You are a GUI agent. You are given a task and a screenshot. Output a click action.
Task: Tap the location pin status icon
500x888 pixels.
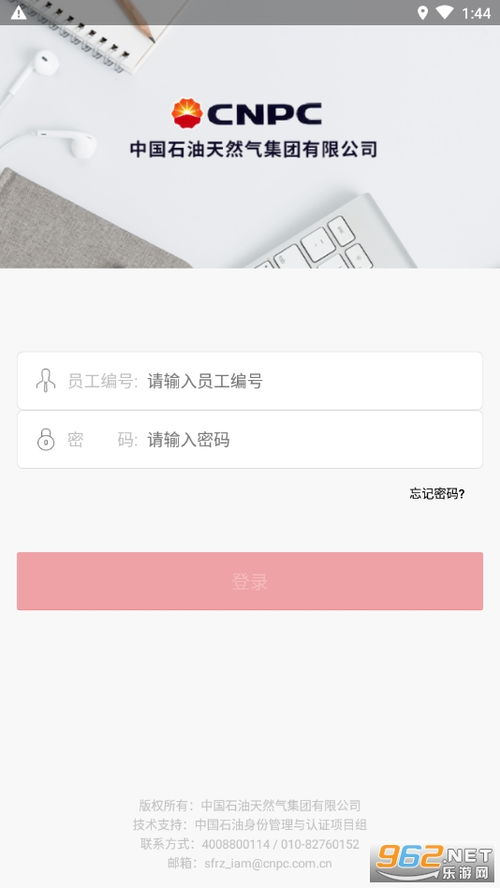(422, 12)
